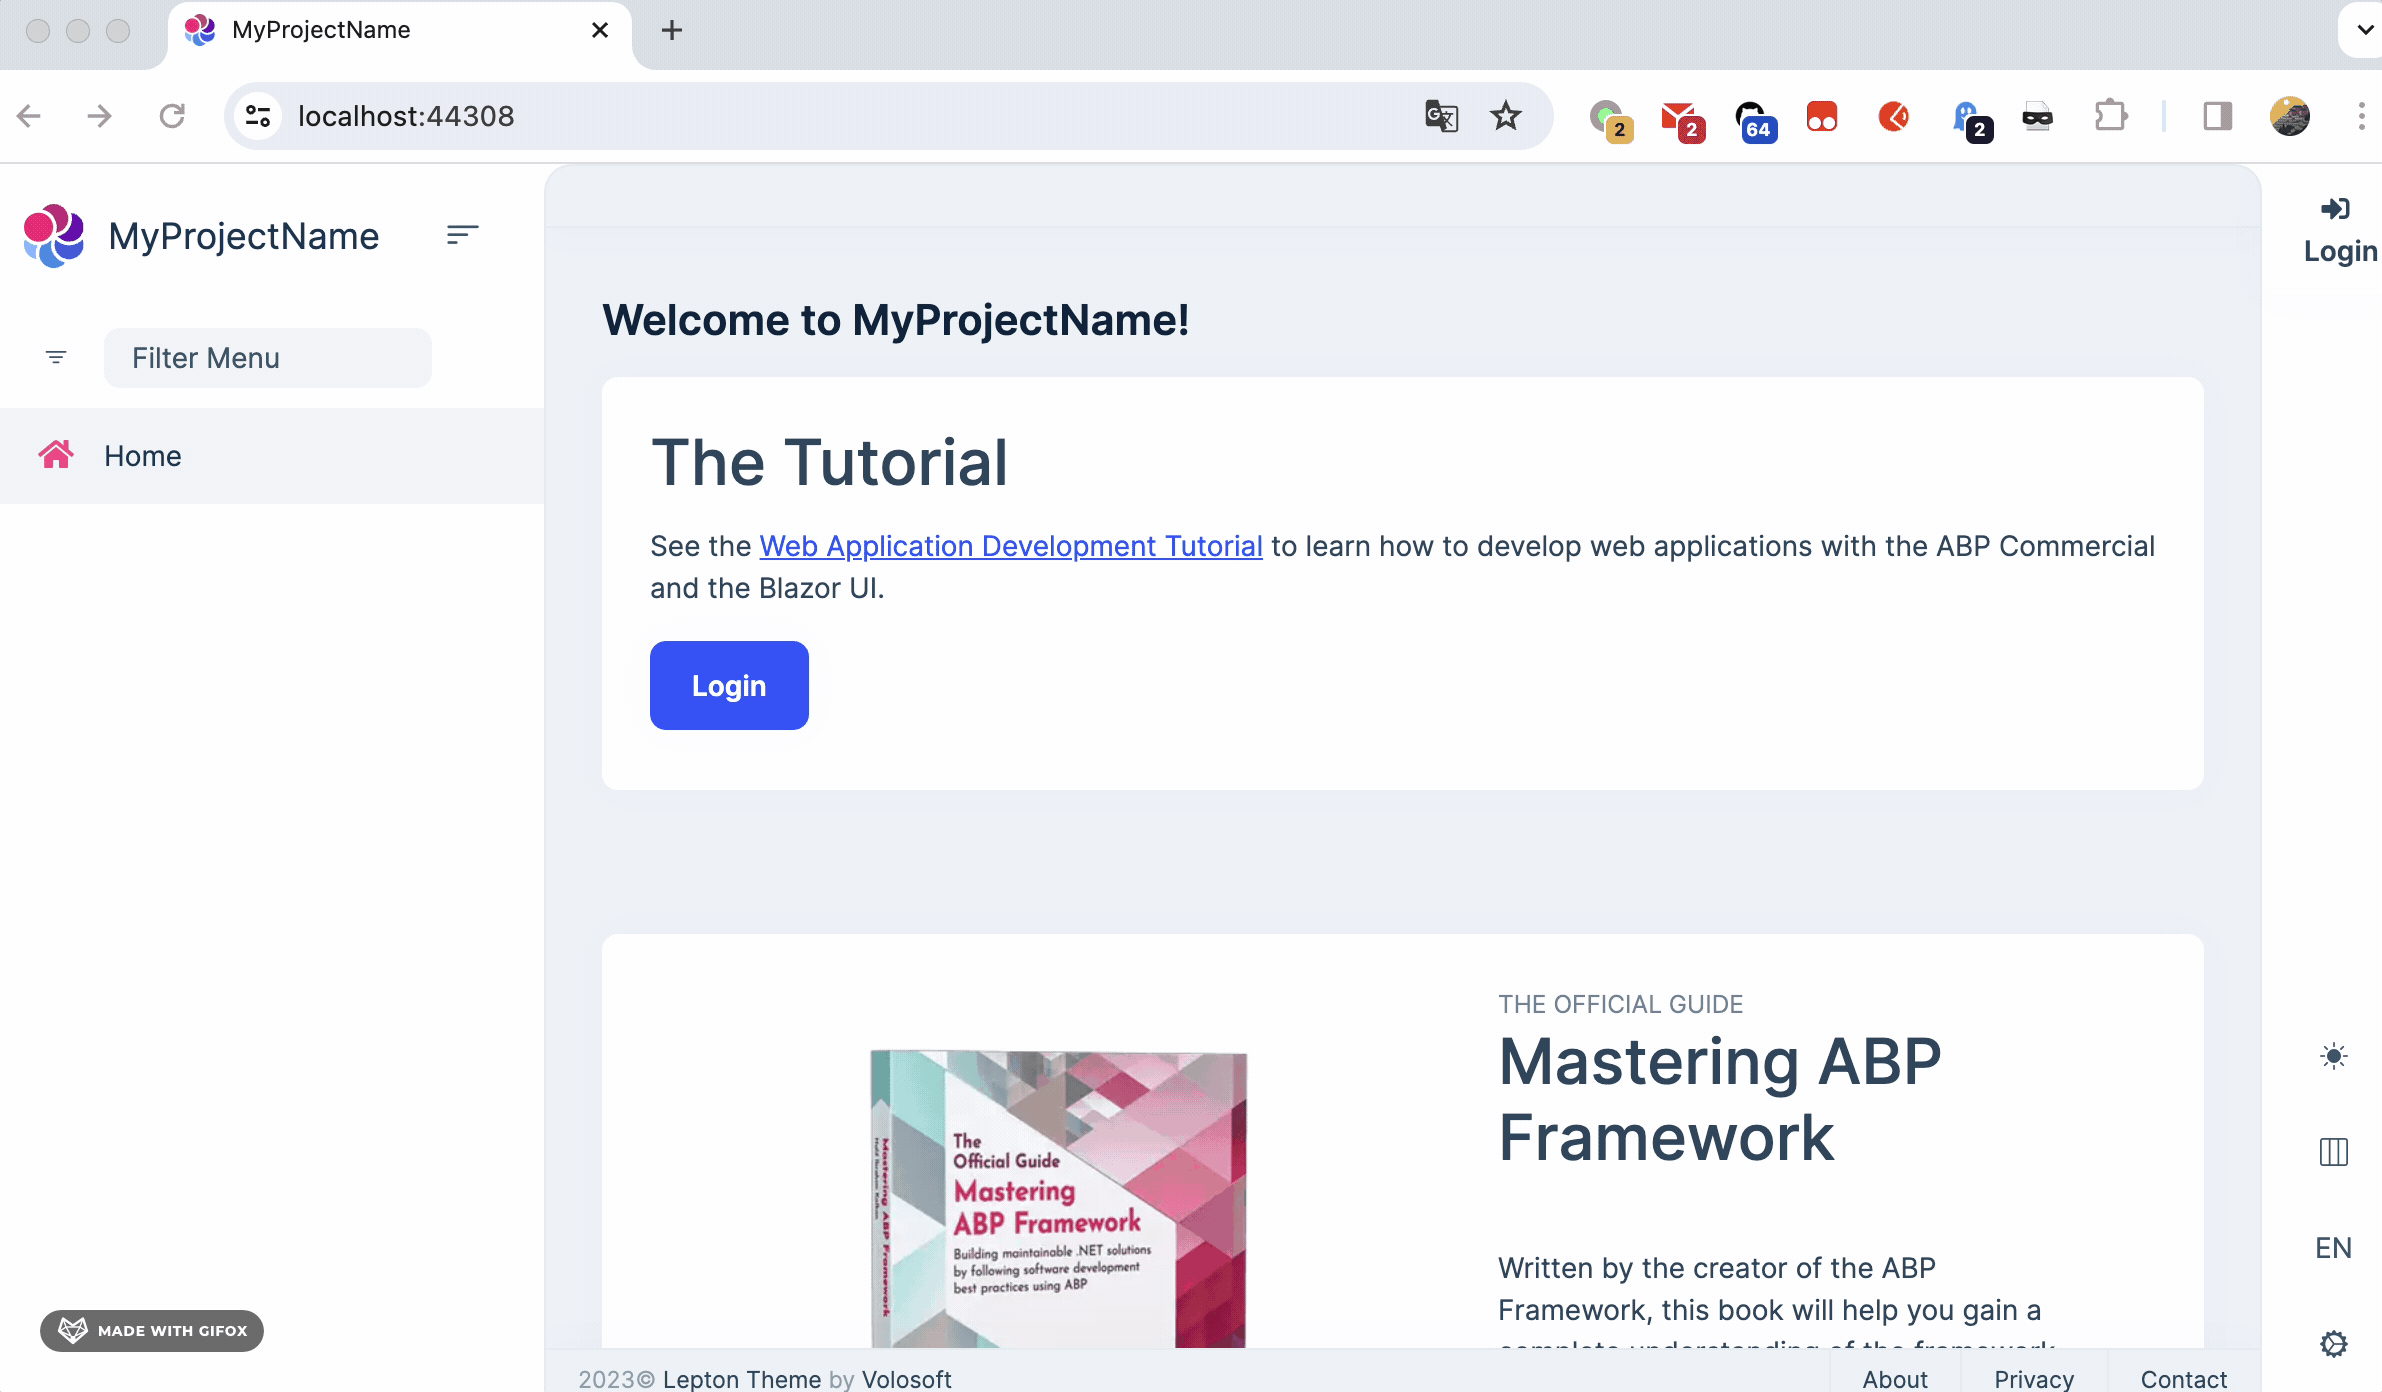Open Chrome three-dot menu
The width and height of the screenshot is (2382, 1392).
2361,116
